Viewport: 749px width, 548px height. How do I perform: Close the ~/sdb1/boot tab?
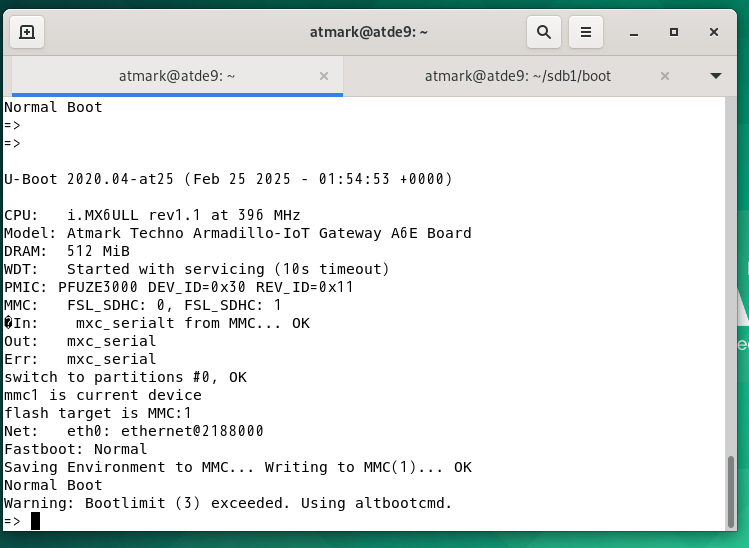664,76
